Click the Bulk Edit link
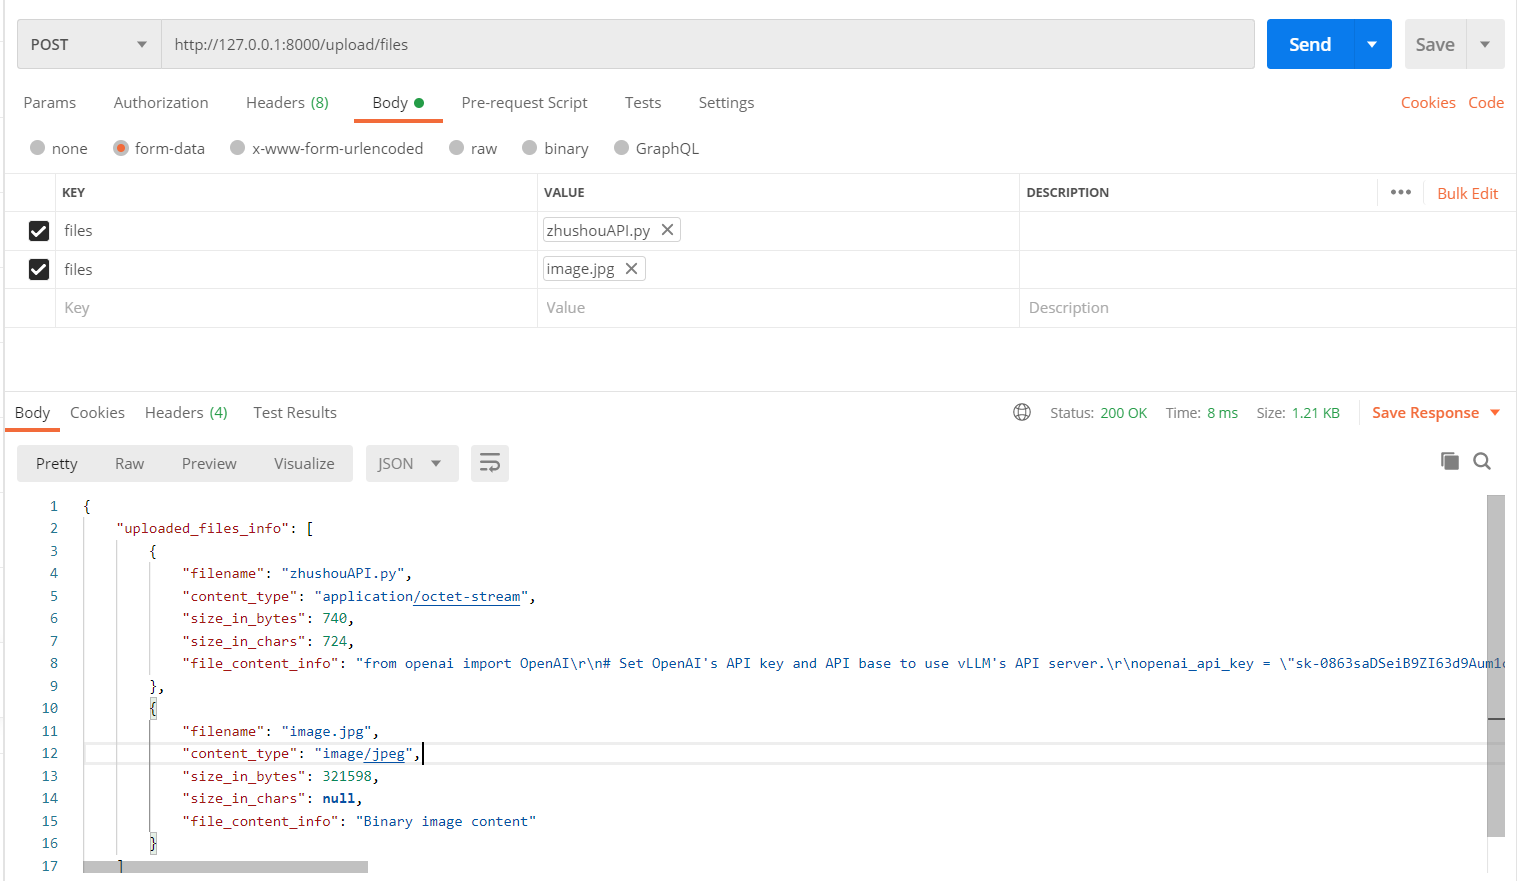The width and height of the screenshot is (1517, 881). pos(1467,193)
